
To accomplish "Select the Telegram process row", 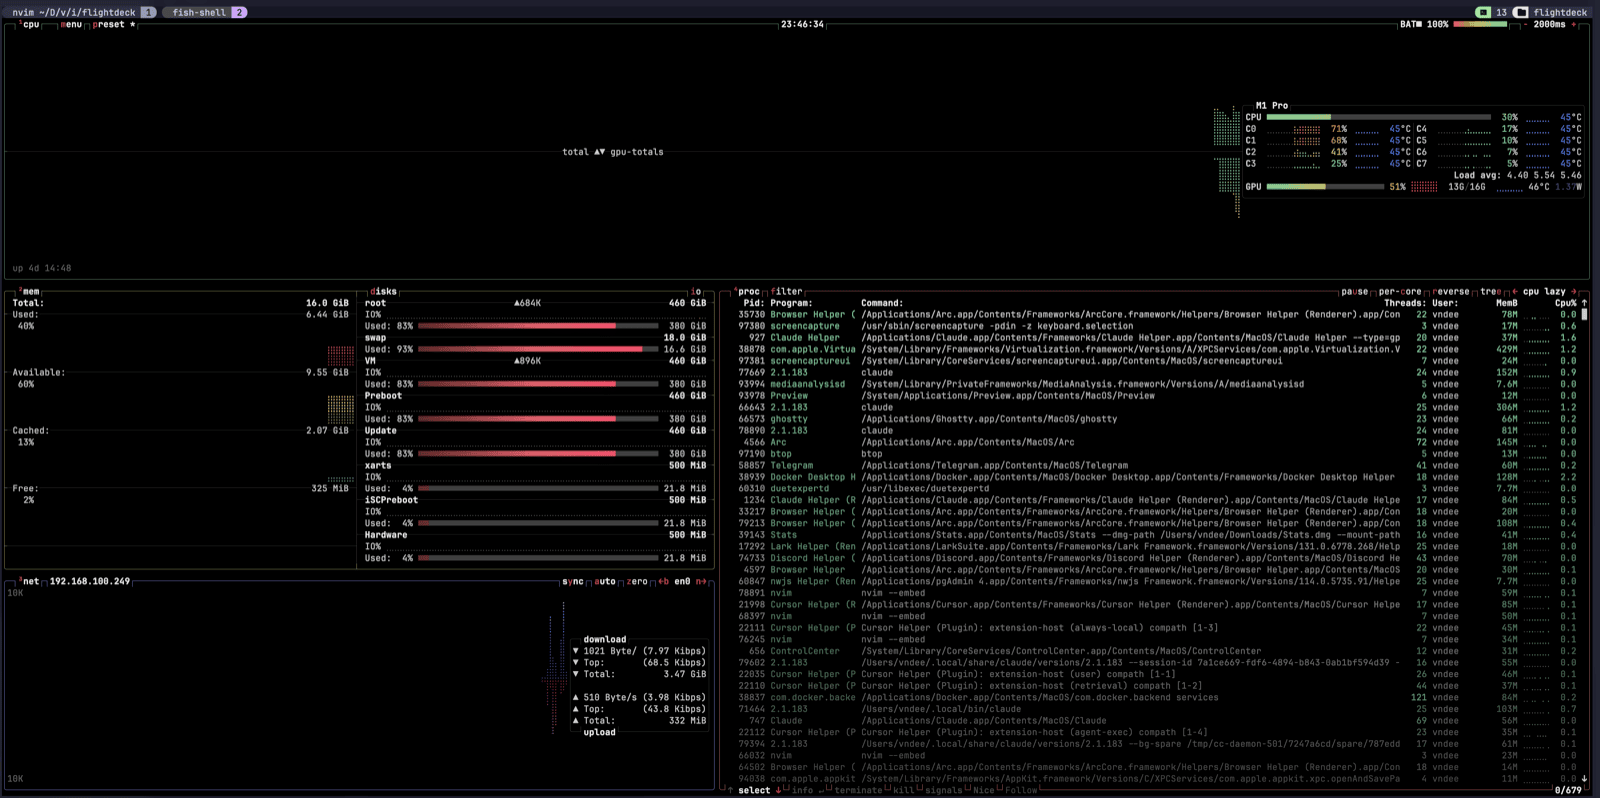I will tap(1157, 465).
